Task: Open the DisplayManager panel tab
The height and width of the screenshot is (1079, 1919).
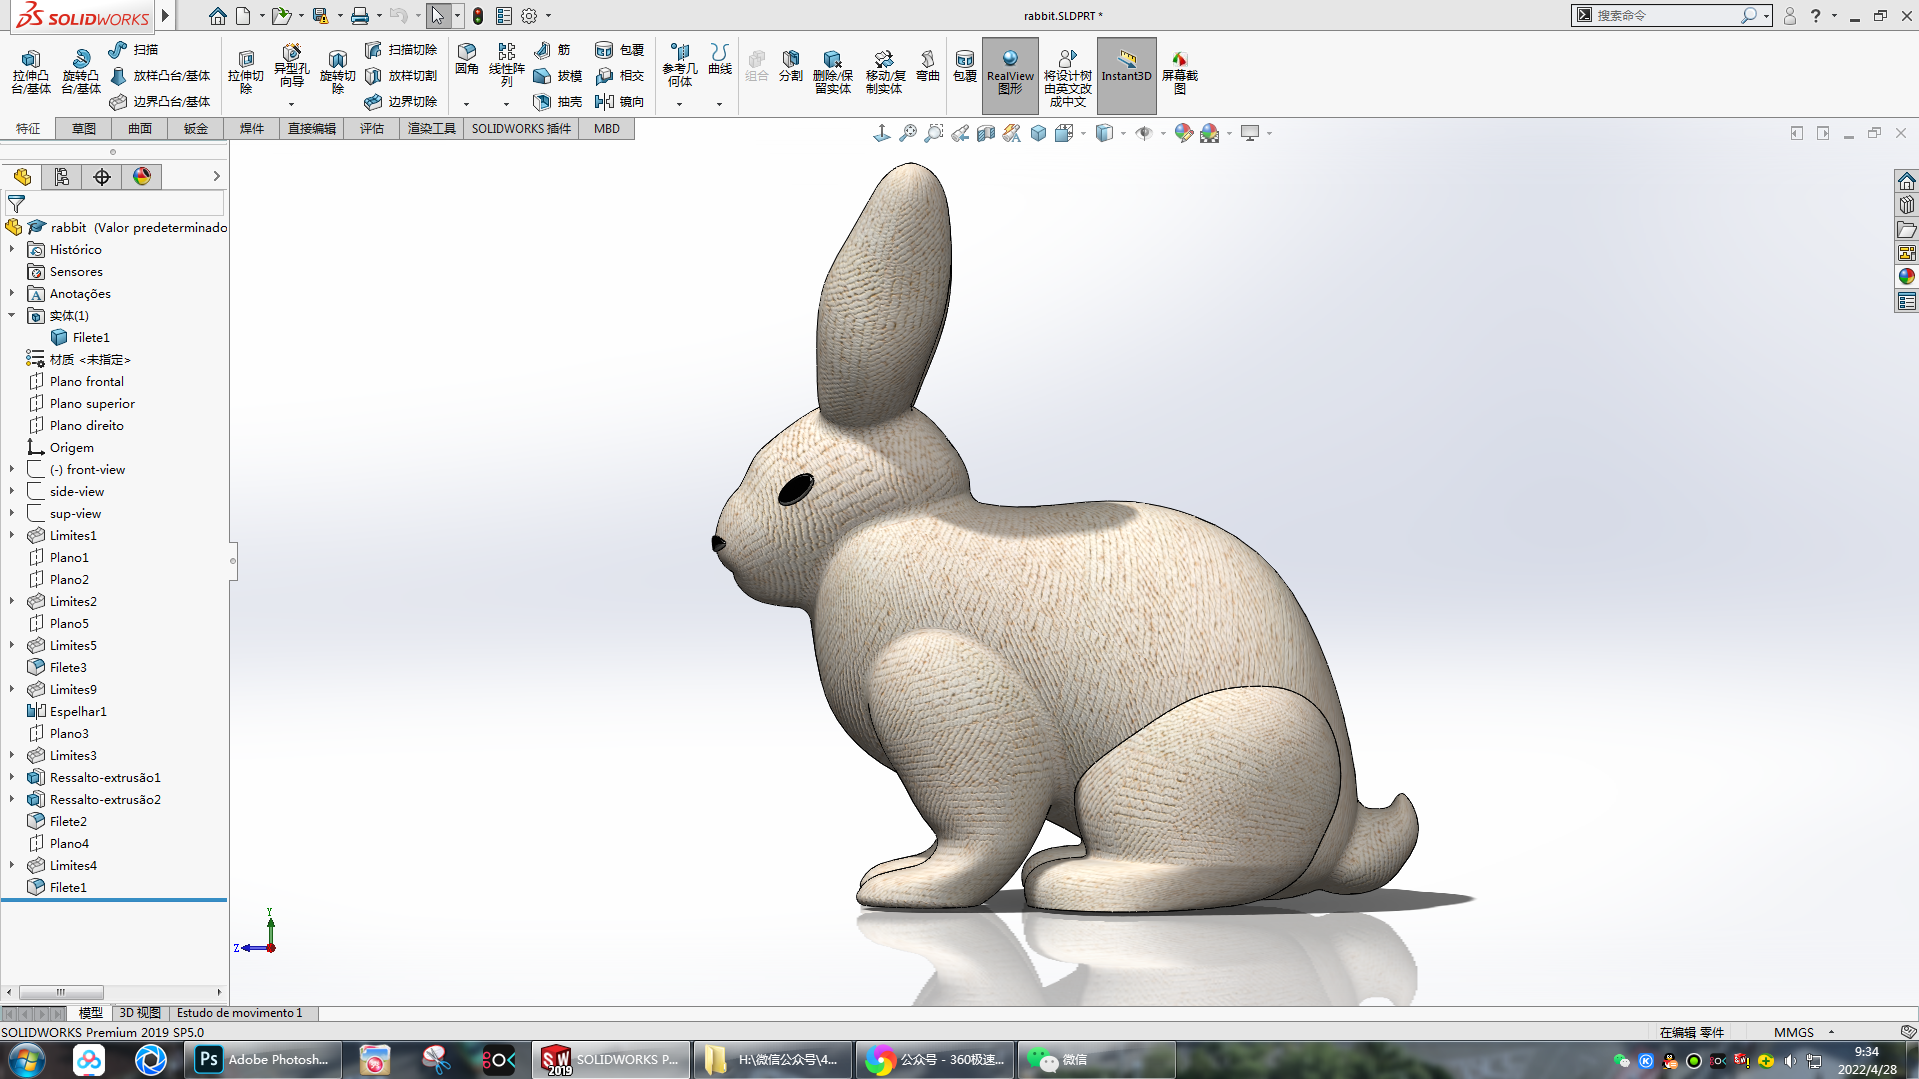Action: (x=142, y=177)
